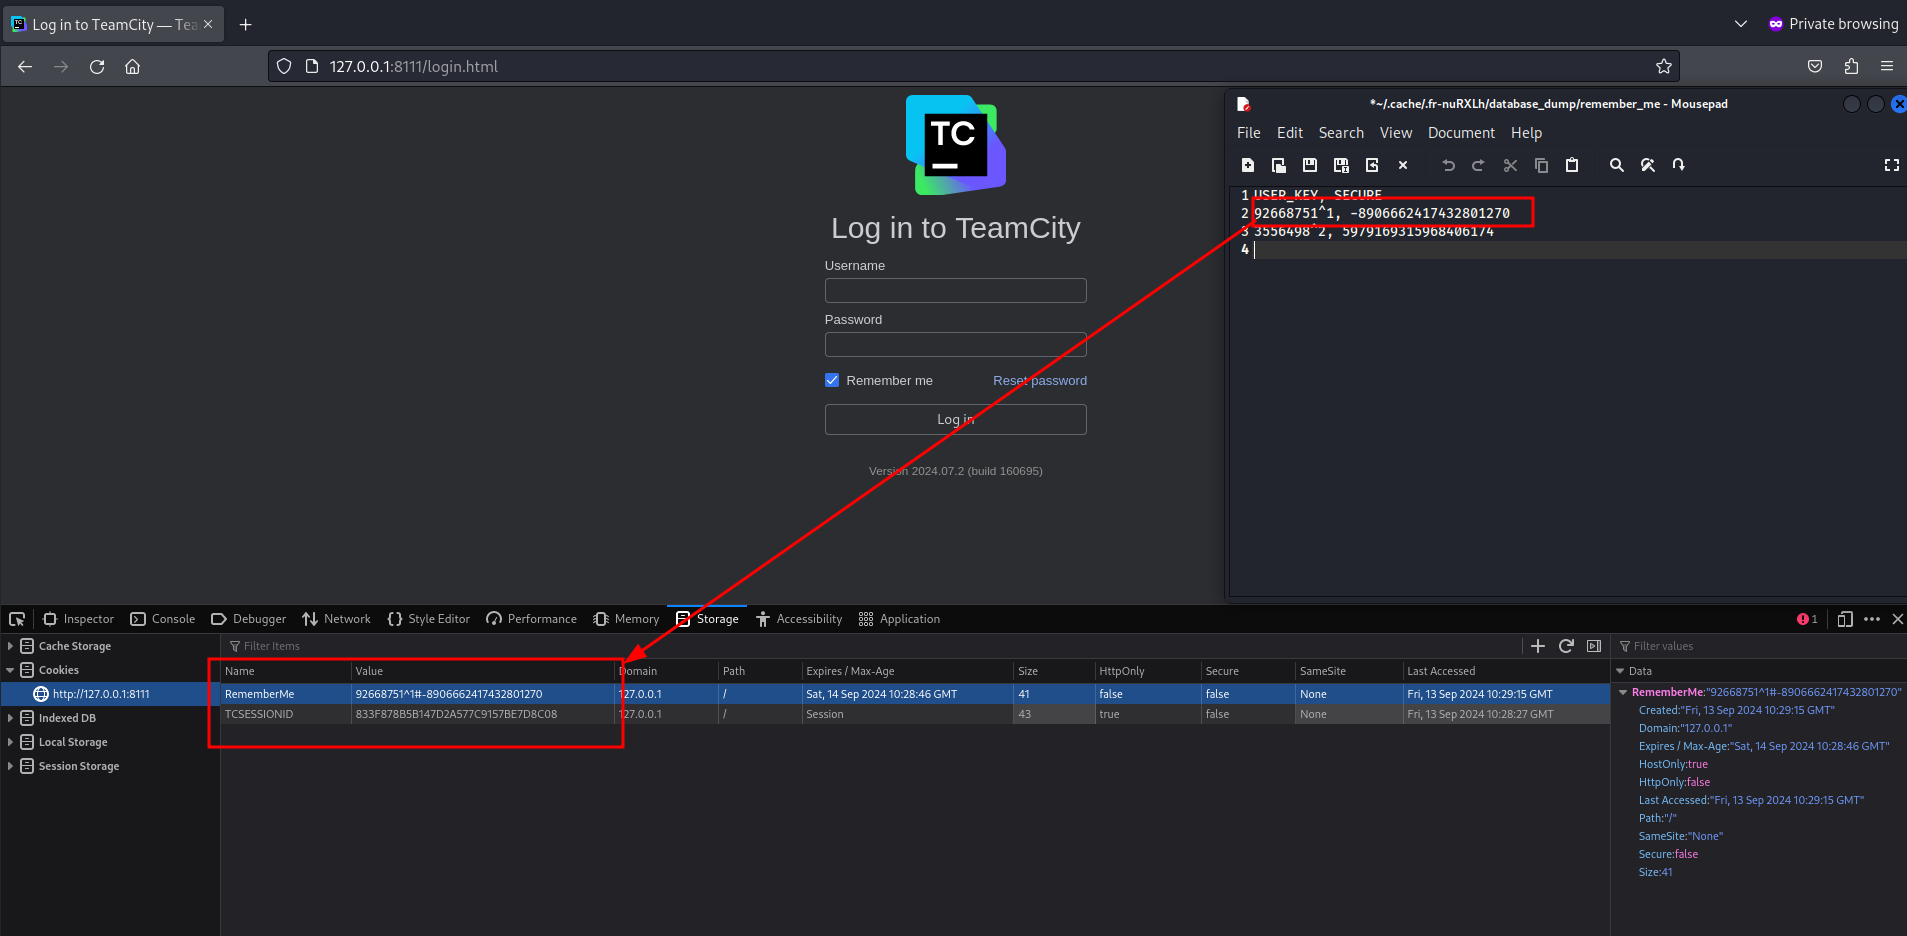Activate the devtools element picker icon

pos(17,619)
